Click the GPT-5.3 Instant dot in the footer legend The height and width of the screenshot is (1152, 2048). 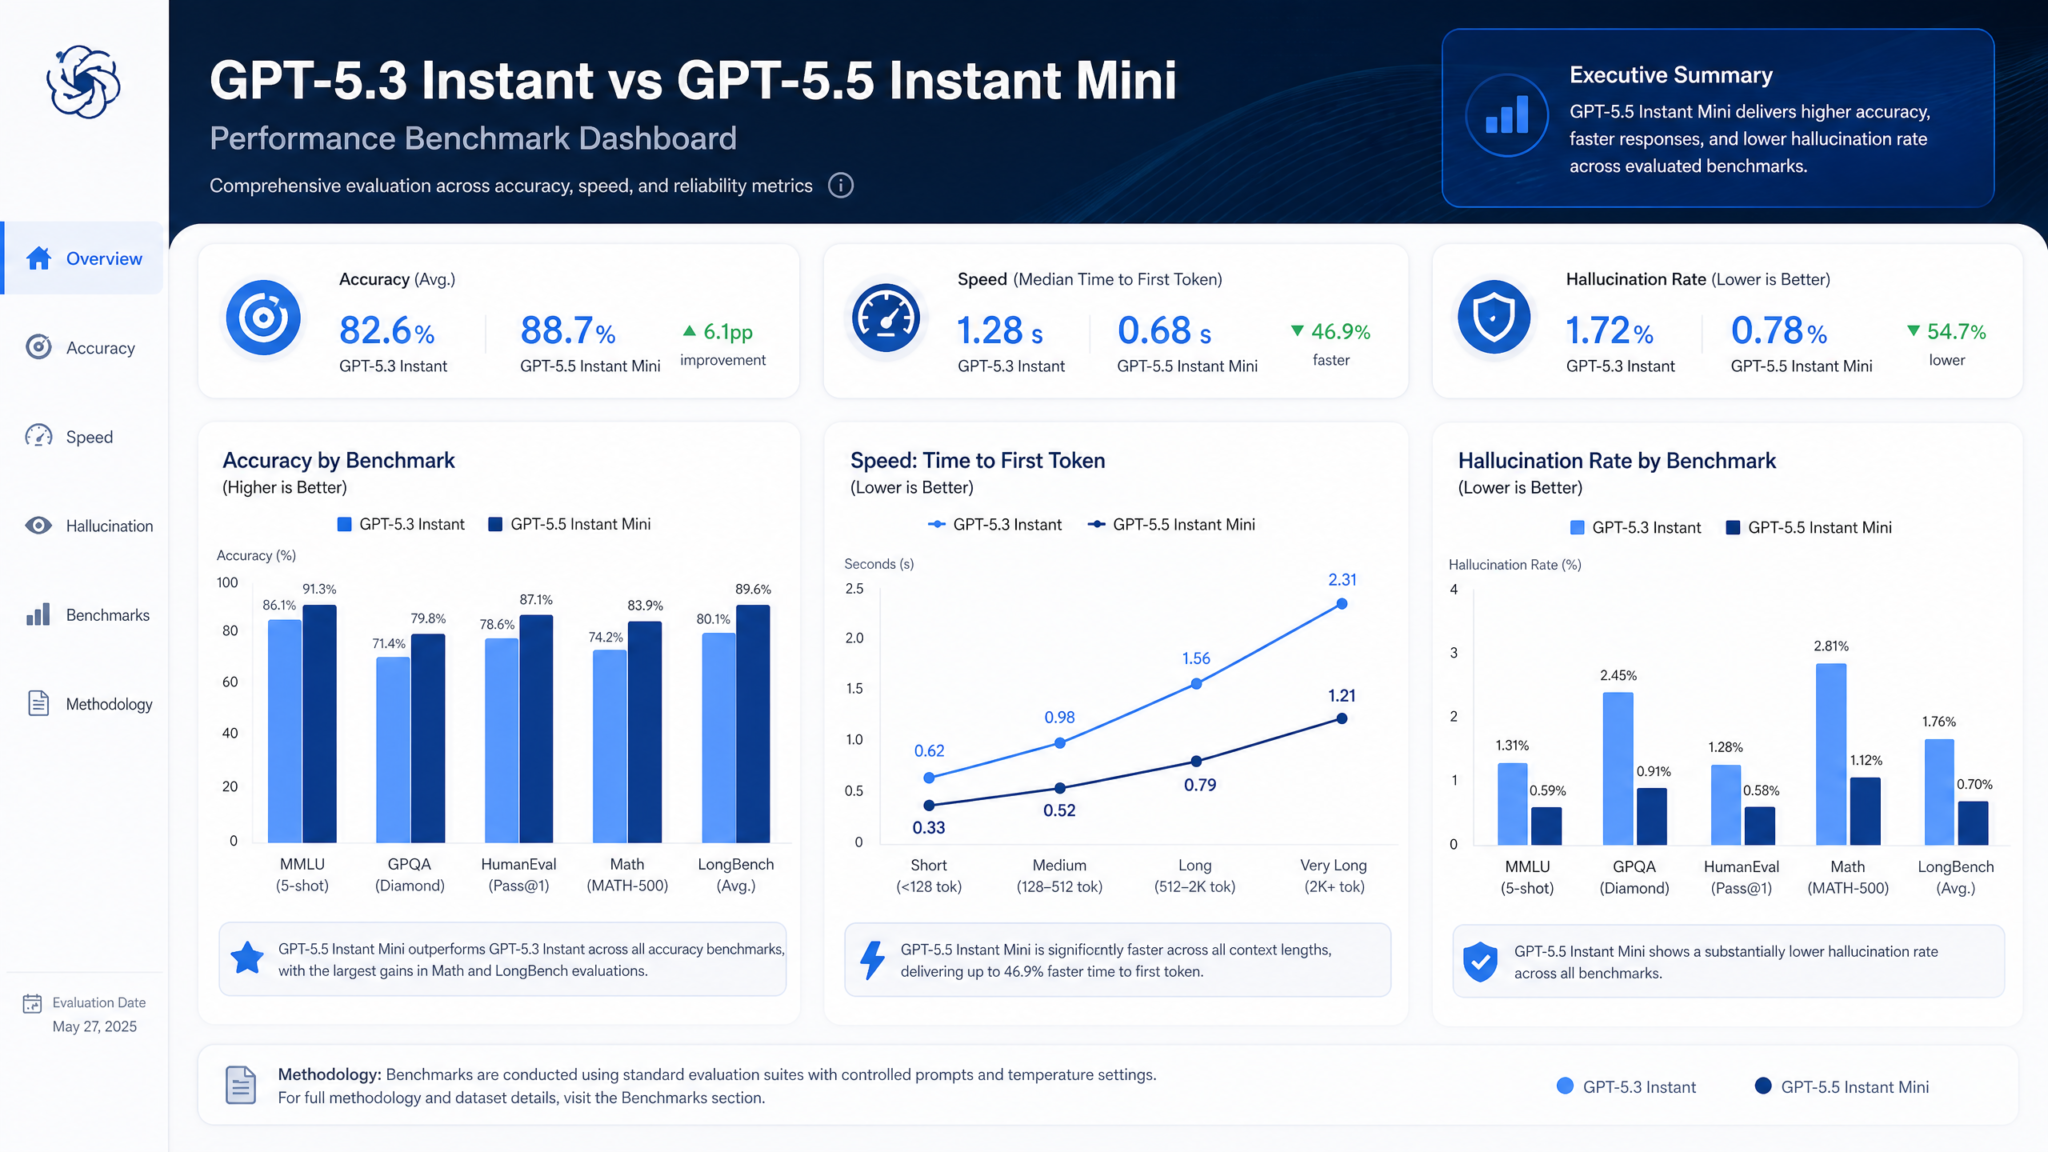click(1565, 1086)
